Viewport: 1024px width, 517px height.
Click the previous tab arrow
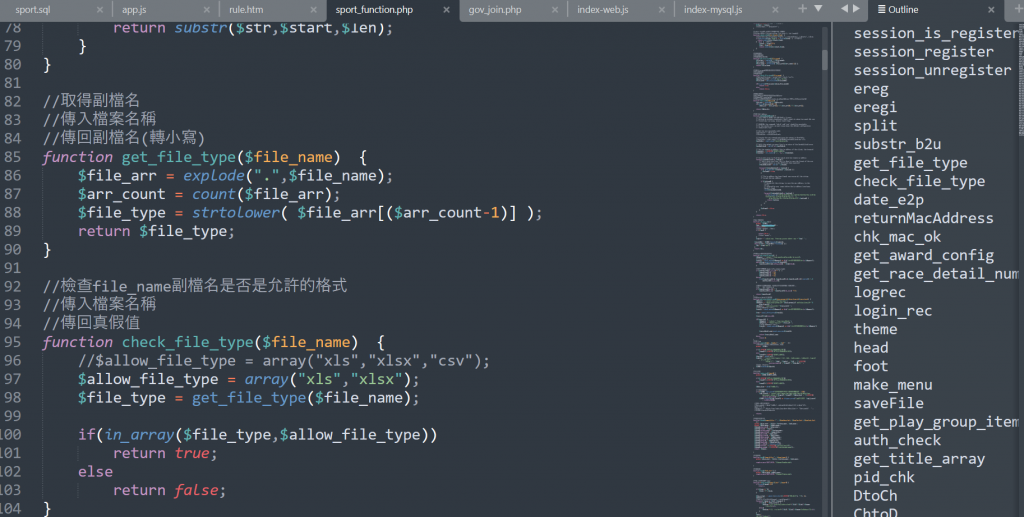tap(844, 8)
